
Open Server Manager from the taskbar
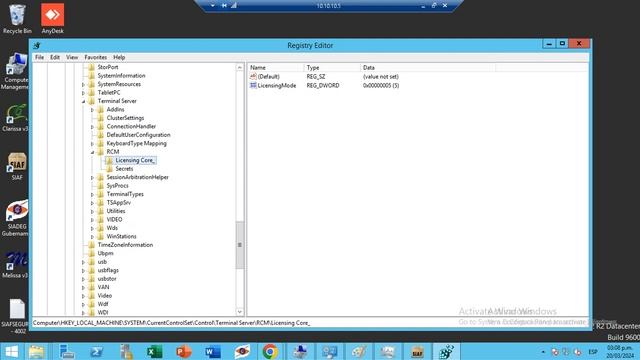click(67, 351)
